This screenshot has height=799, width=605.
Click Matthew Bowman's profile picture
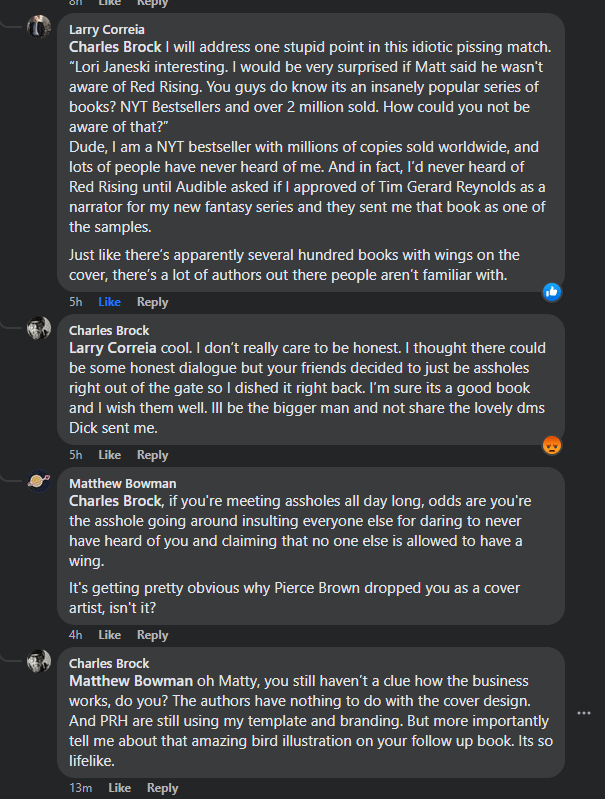[39, 481]
